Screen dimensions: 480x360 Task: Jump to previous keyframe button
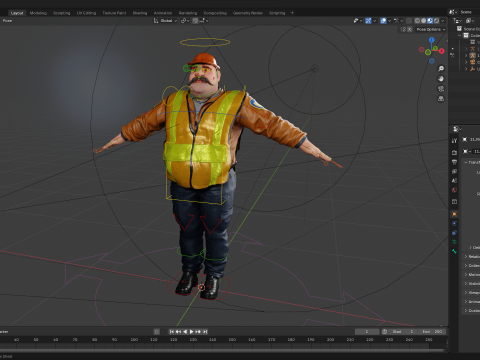click(x=178, y=332)
